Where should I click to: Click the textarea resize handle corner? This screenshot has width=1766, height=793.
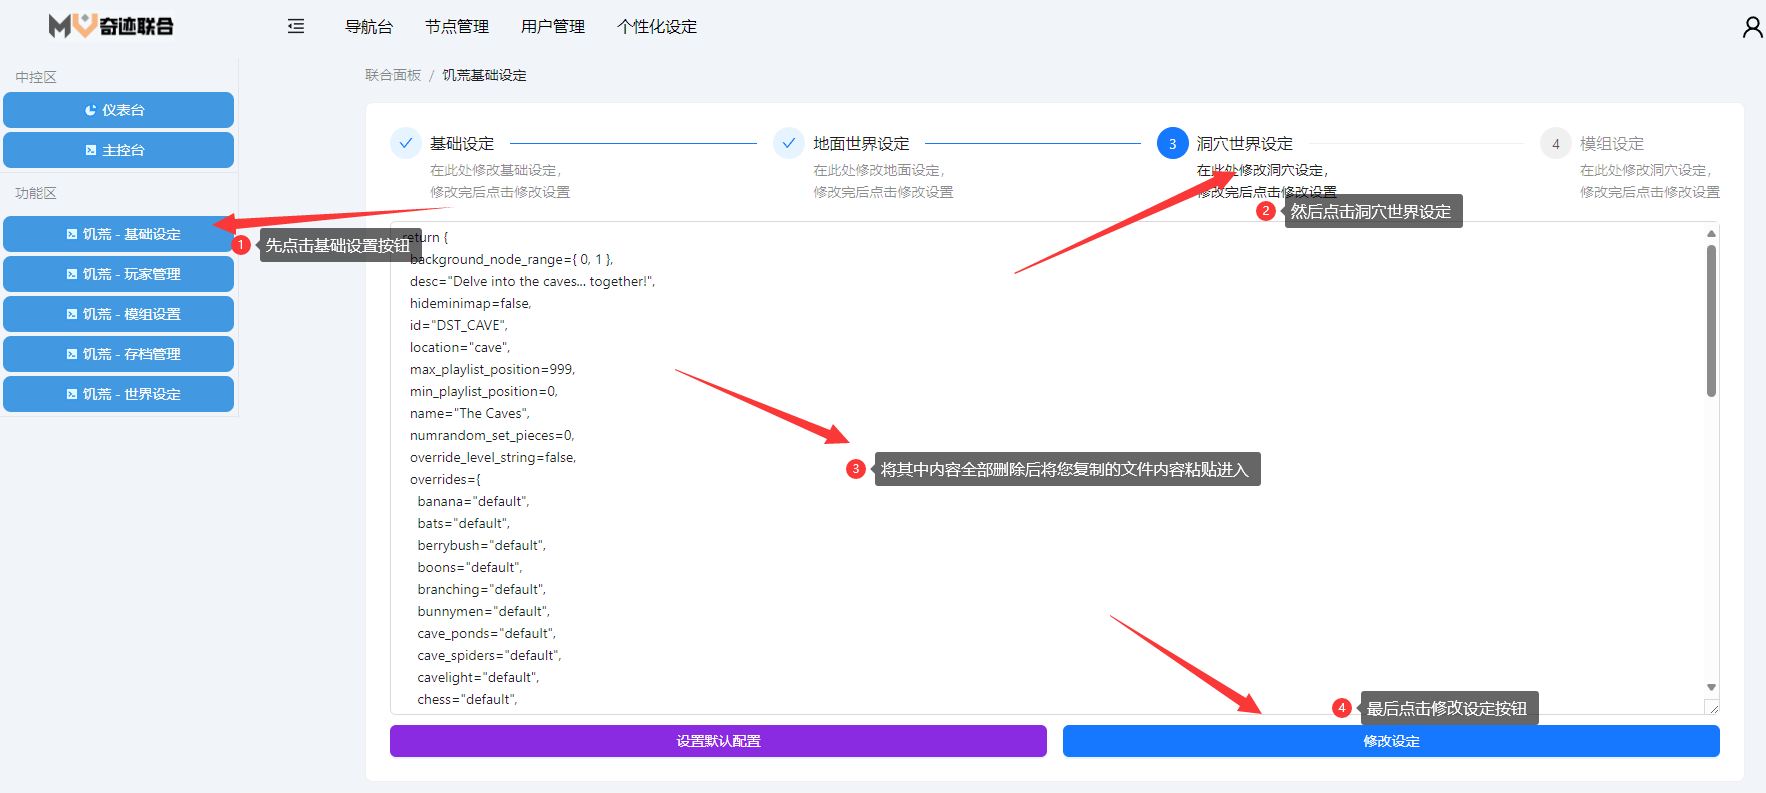pyautogui.click(x=1712, y=706)
